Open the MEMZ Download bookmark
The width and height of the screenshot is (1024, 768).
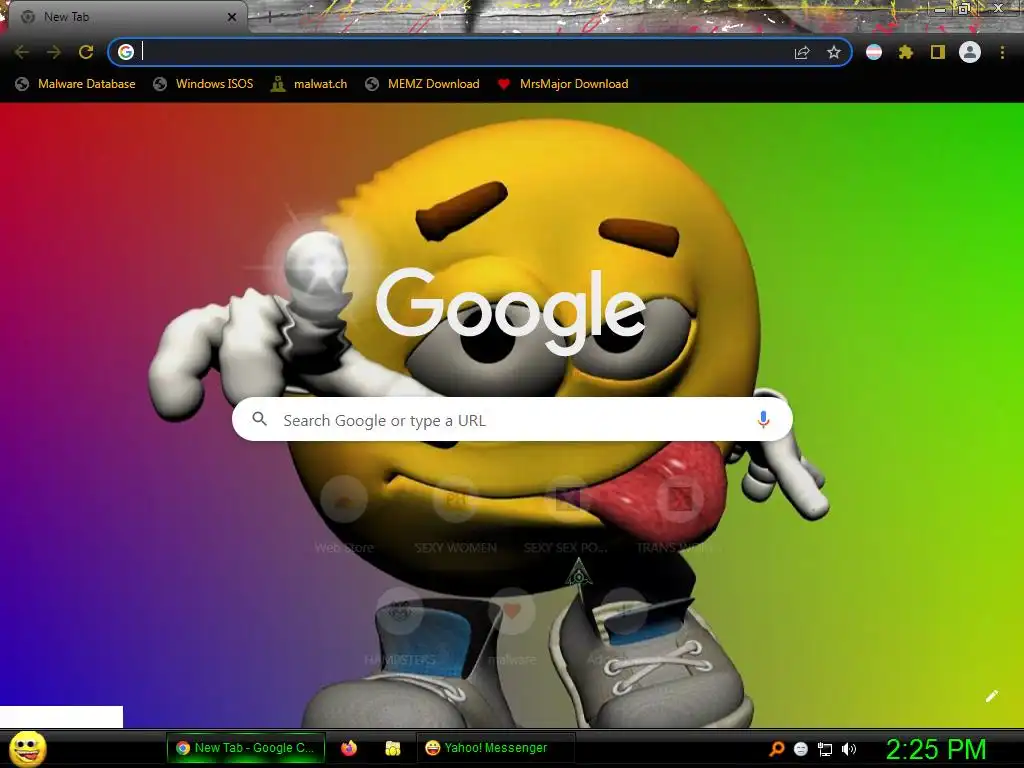coord(423,84)
